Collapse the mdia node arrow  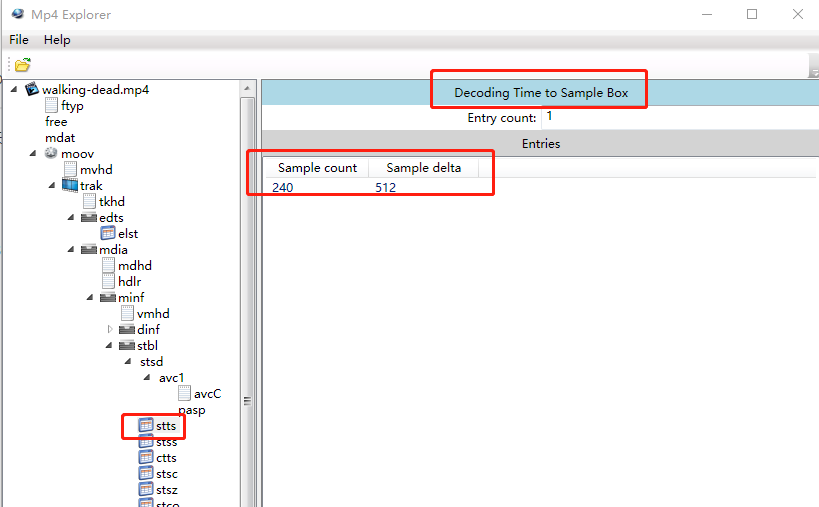pyautogui.click(x=72, y=250)
